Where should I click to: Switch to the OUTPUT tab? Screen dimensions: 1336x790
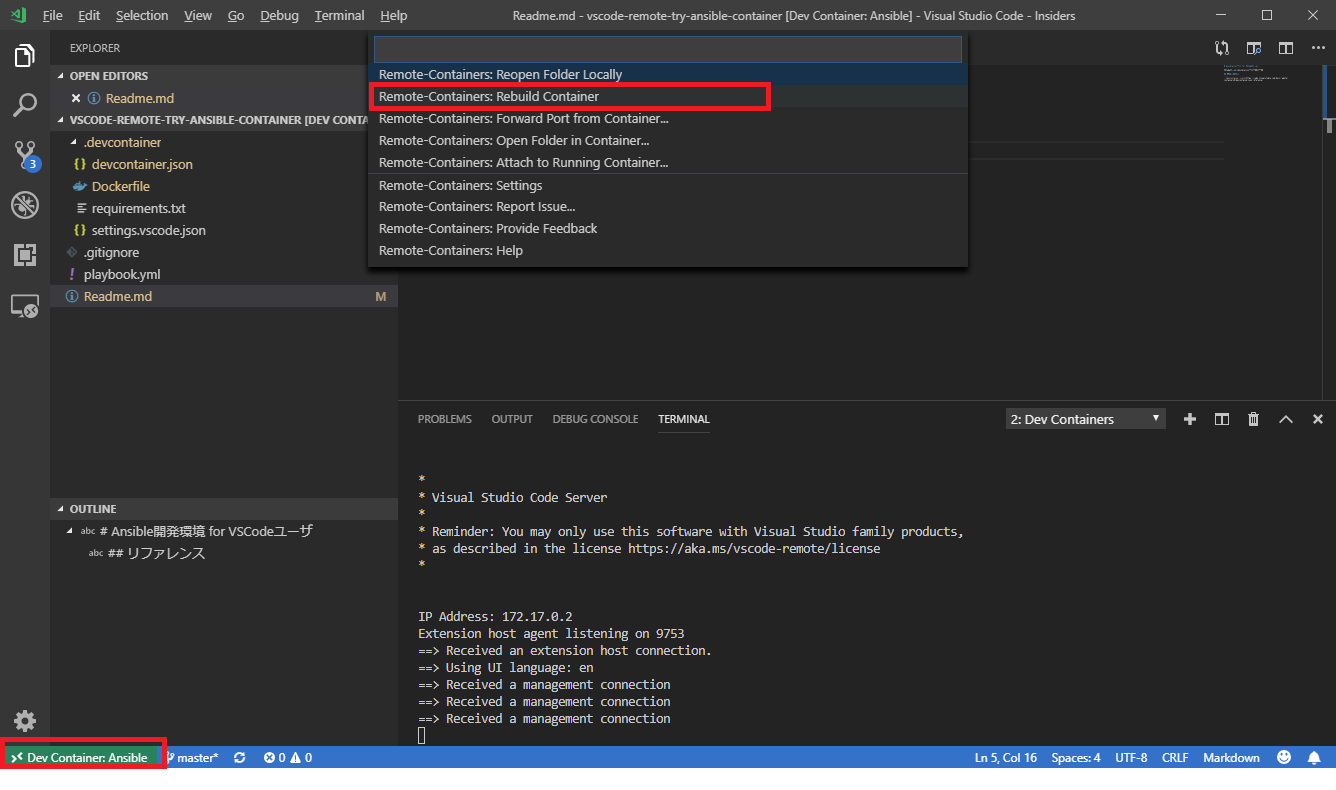pos(511,419)
